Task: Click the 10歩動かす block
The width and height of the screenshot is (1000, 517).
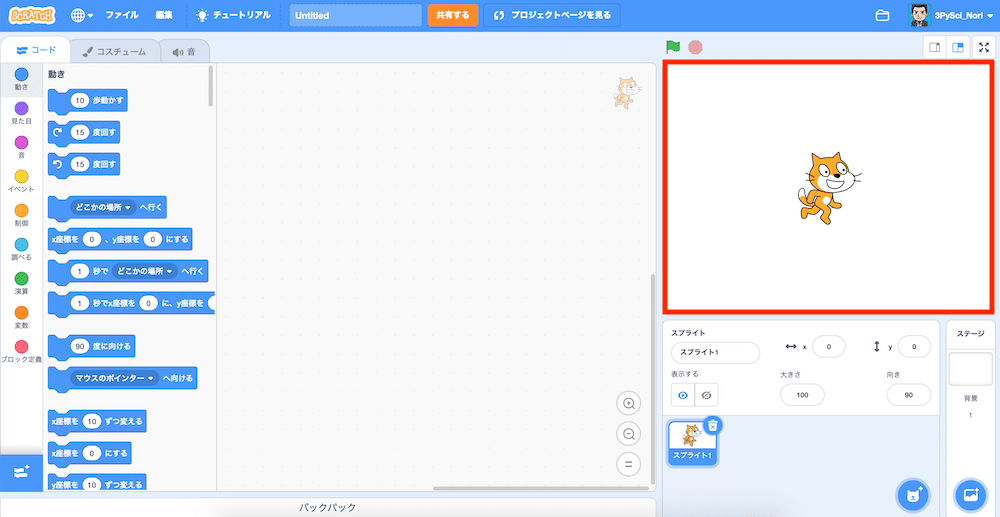Action: tap(87, 101)
